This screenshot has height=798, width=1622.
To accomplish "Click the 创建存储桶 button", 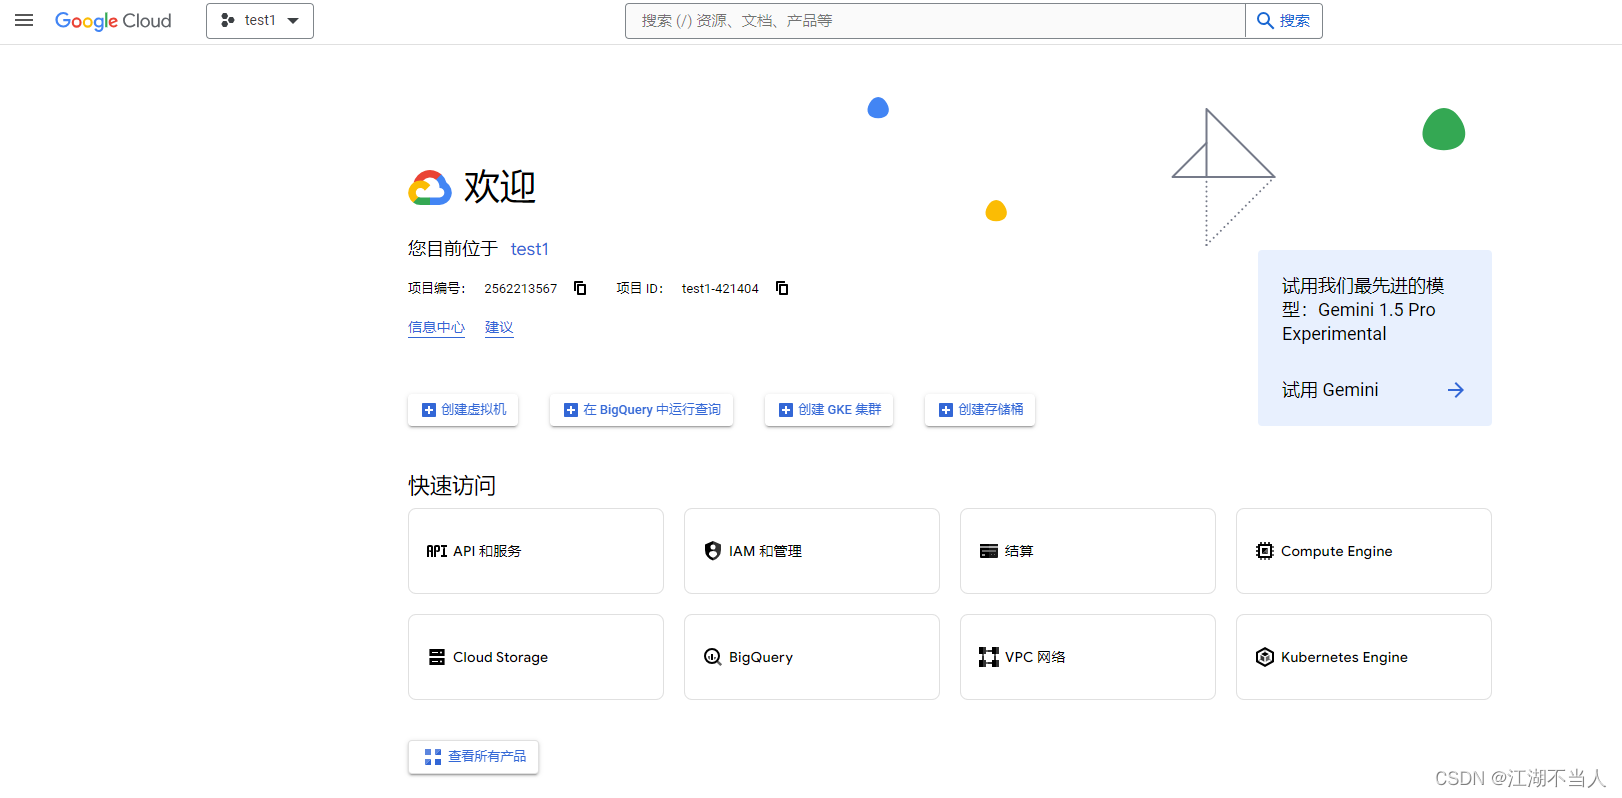I will click(980, 410).
